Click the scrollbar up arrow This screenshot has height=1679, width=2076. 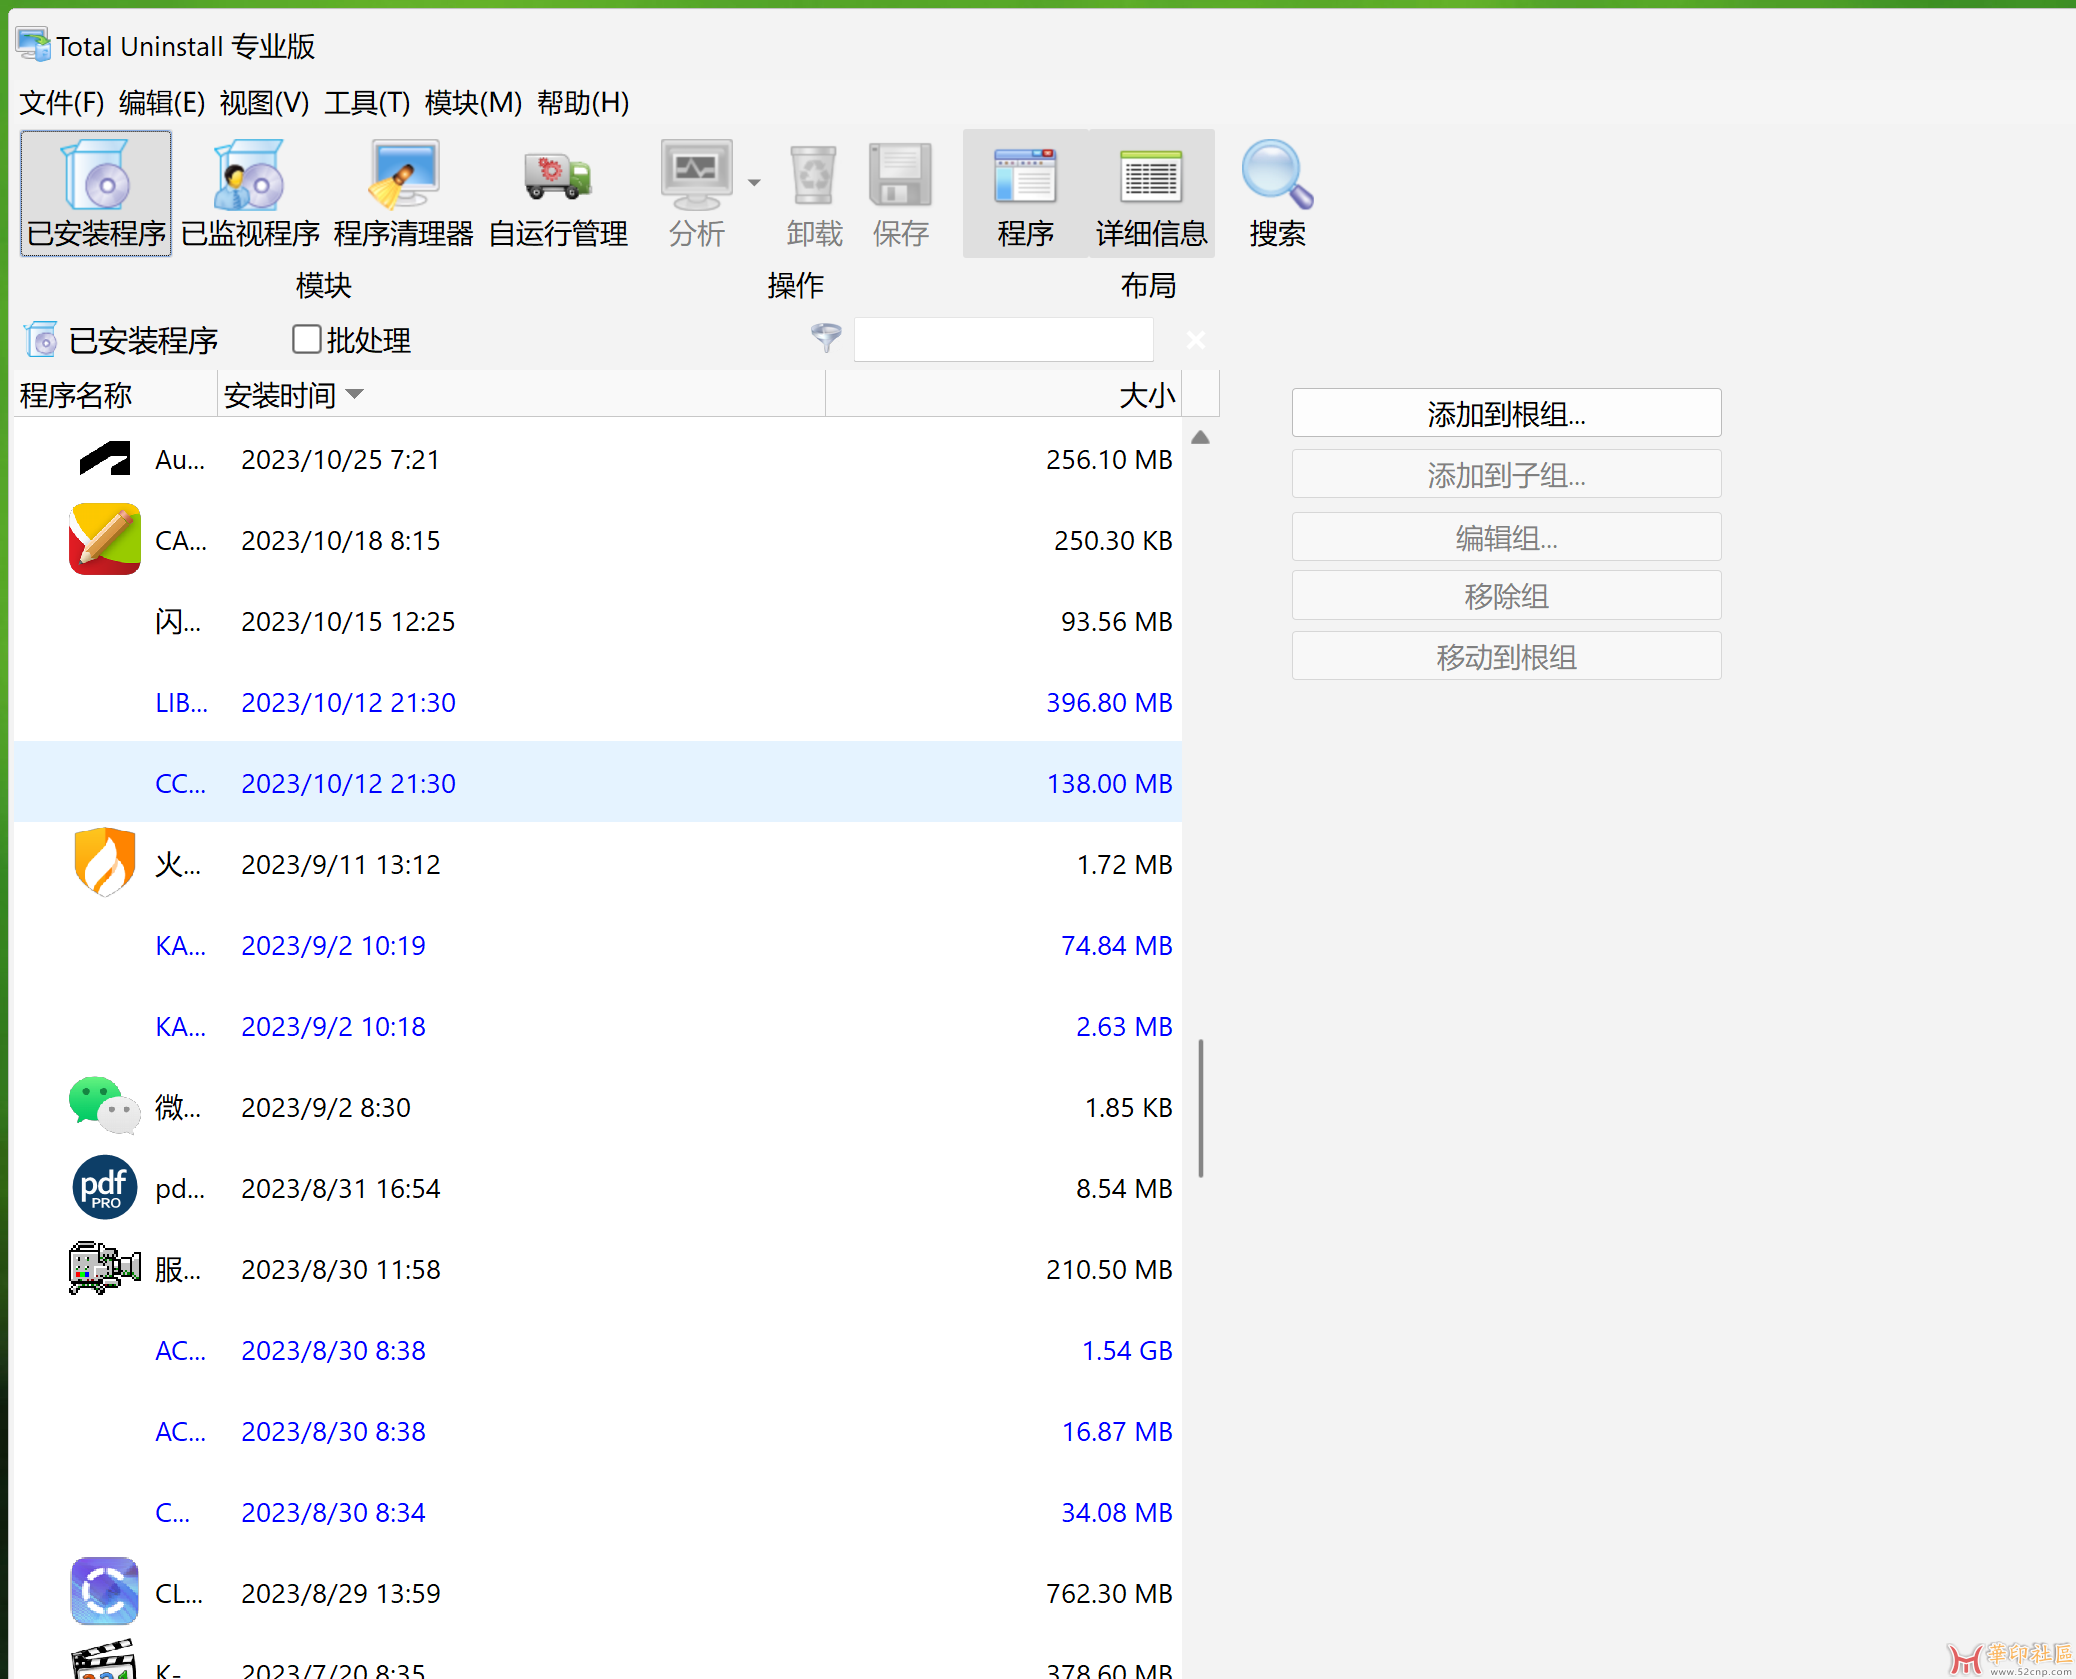point(1200,437)
